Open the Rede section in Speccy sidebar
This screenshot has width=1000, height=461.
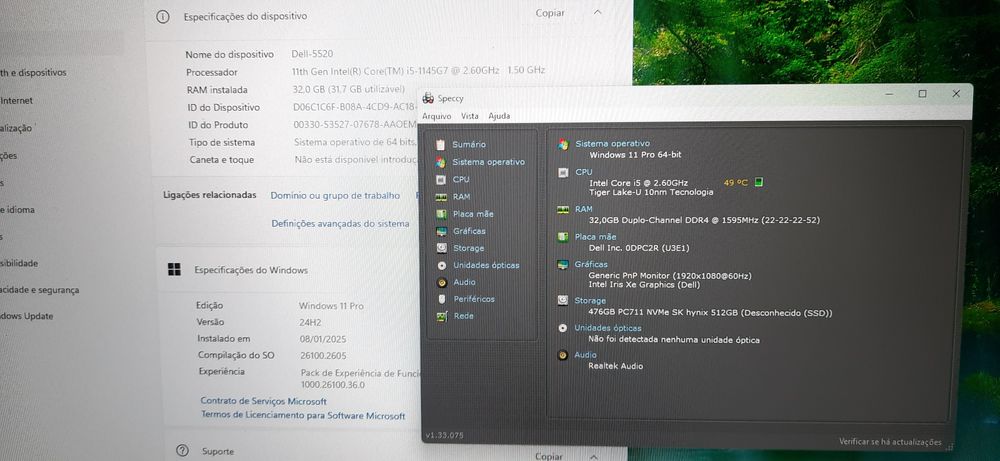click(x=464, y=316)
